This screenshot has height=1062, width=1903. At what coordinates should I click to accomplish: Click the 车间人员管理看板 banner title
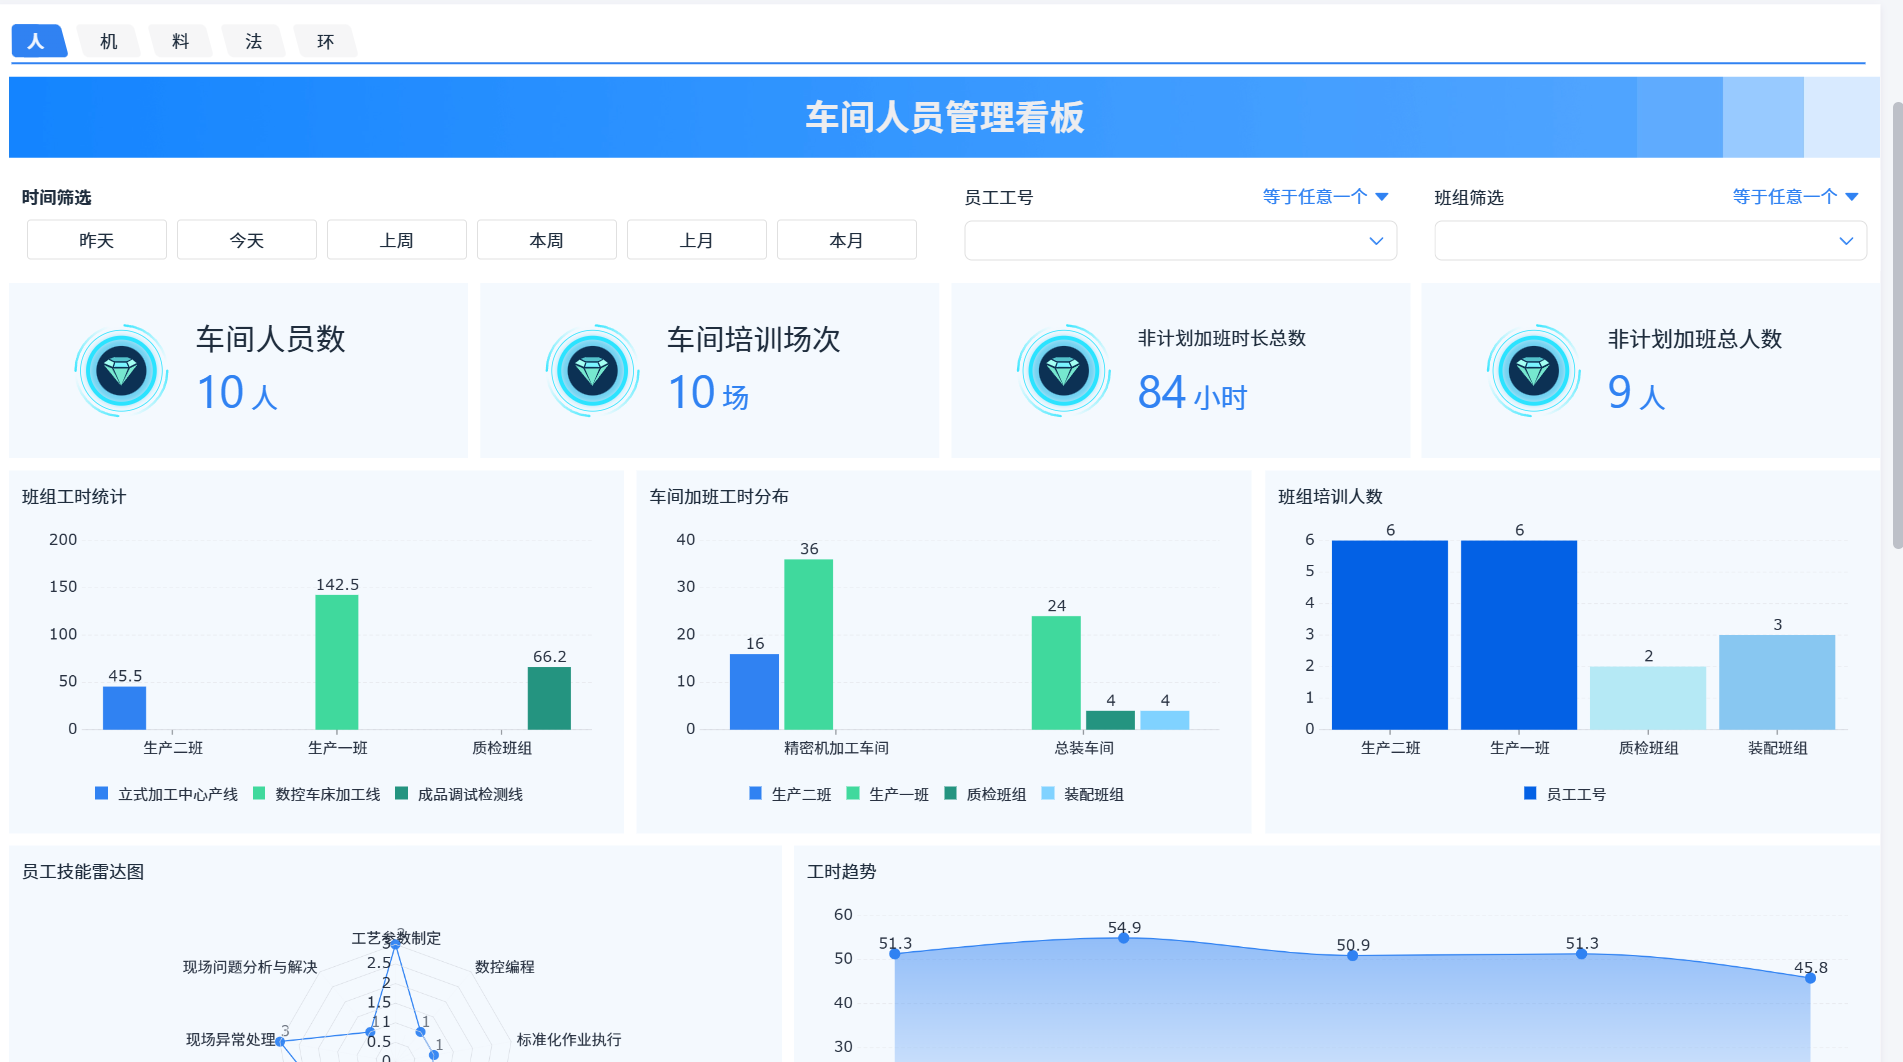tap(945, 117)
